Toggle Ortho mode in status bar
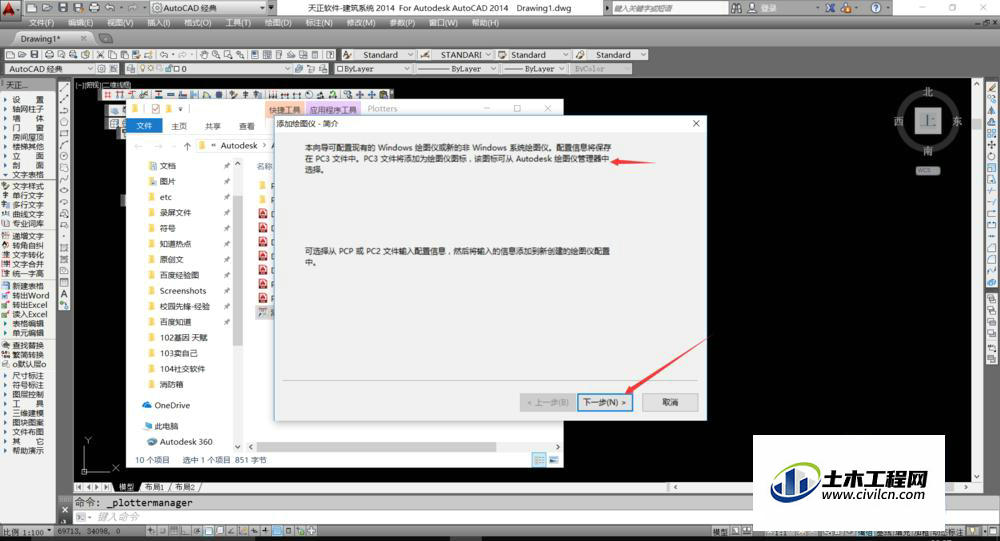 pos(186,531)
